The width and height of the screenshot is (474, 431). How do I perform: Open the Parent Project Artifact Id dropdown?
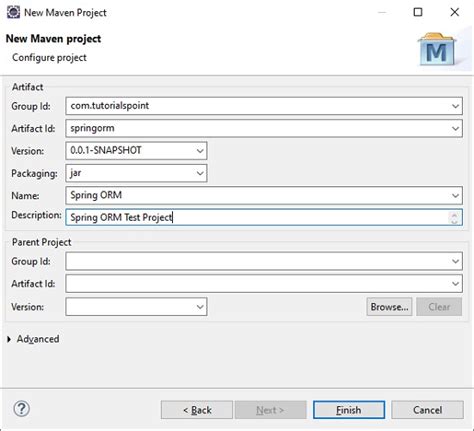[455, 284]
